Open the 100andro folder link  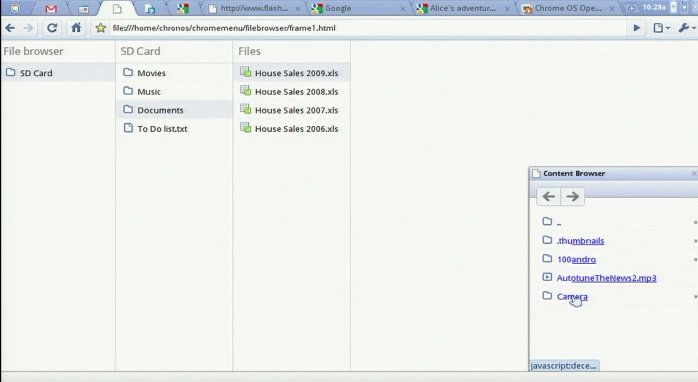coord(576,260)
